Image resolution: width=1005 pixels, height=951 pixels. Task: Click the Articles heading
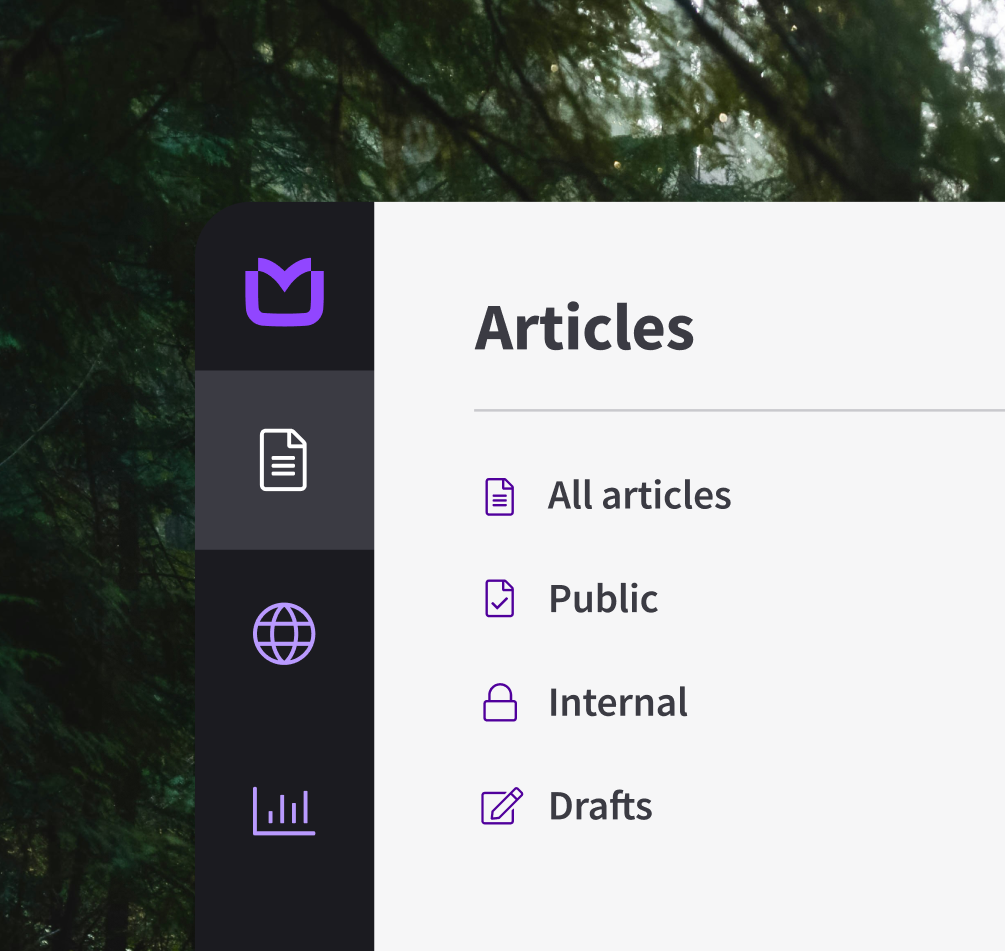pos(584,328)
